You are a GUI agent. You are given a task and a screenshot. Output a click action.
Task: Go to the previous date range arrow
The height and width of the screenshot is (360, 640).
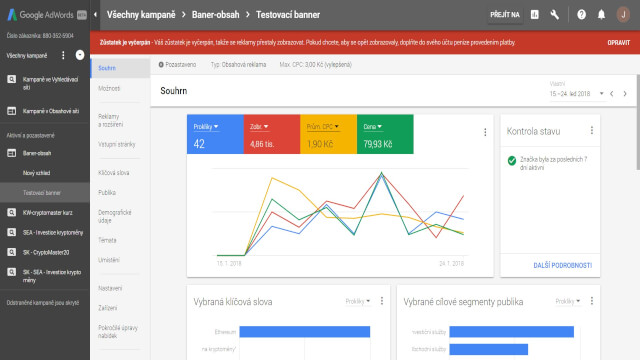click(x=611, y=94)
